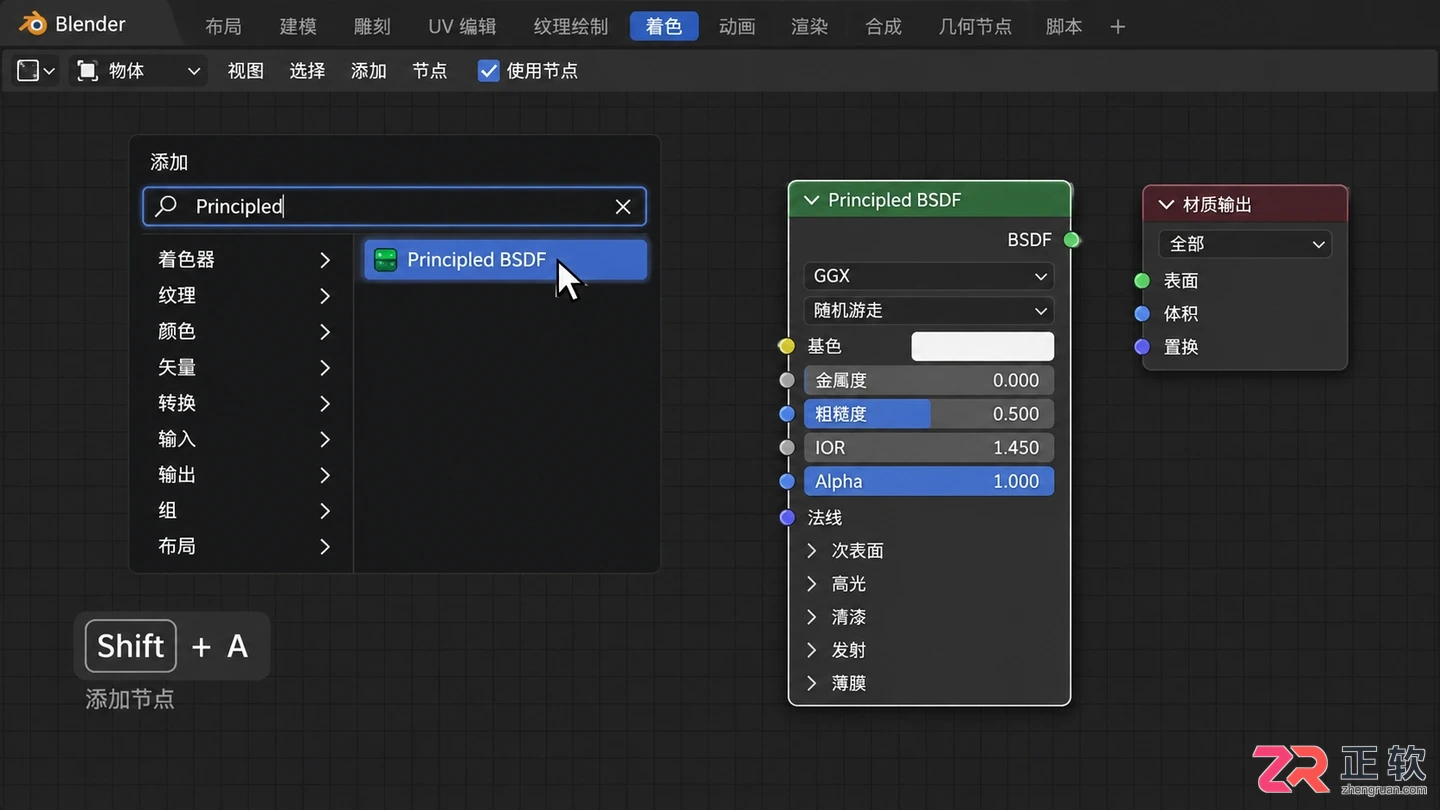The width and height of the screenshot is (1440, 810).
Task: Click the blue 粗糙度 input socket
Action: tap(787, 414)
